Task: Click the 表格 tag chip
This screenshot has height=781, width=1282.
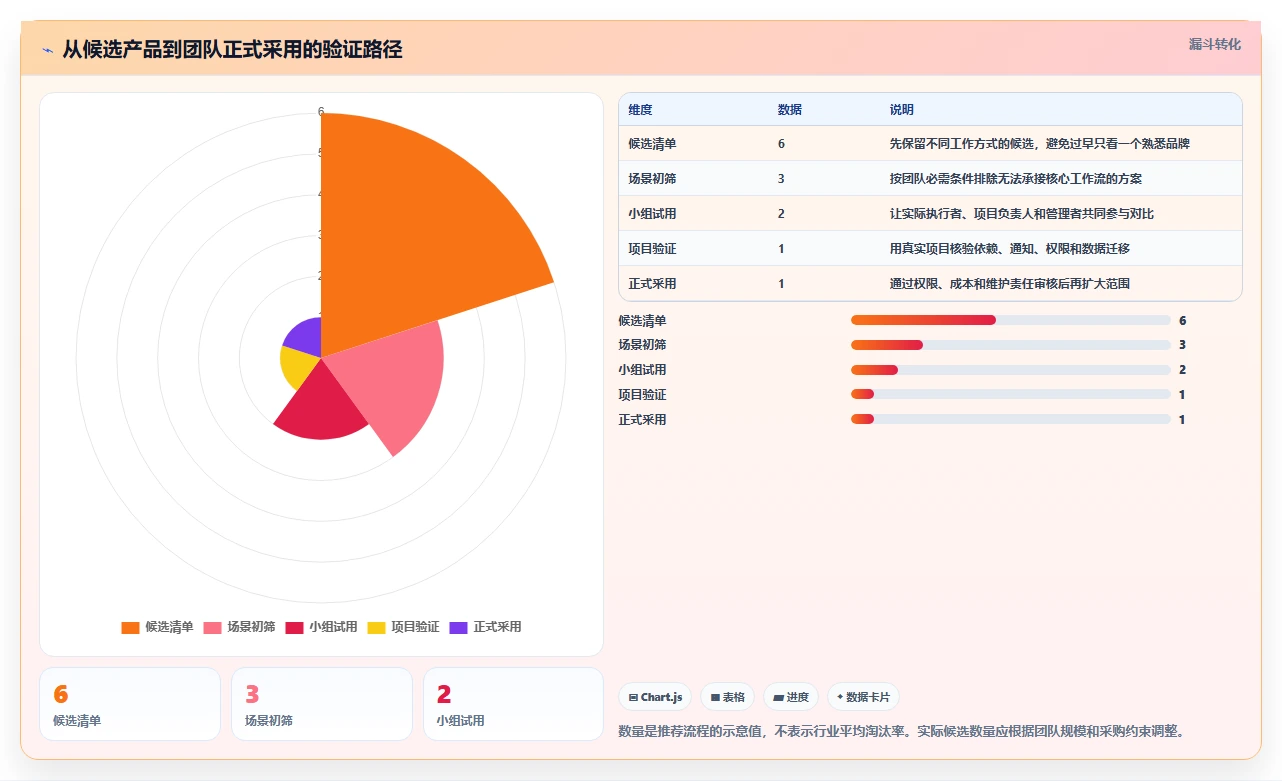Action: (x=728, y=697)
